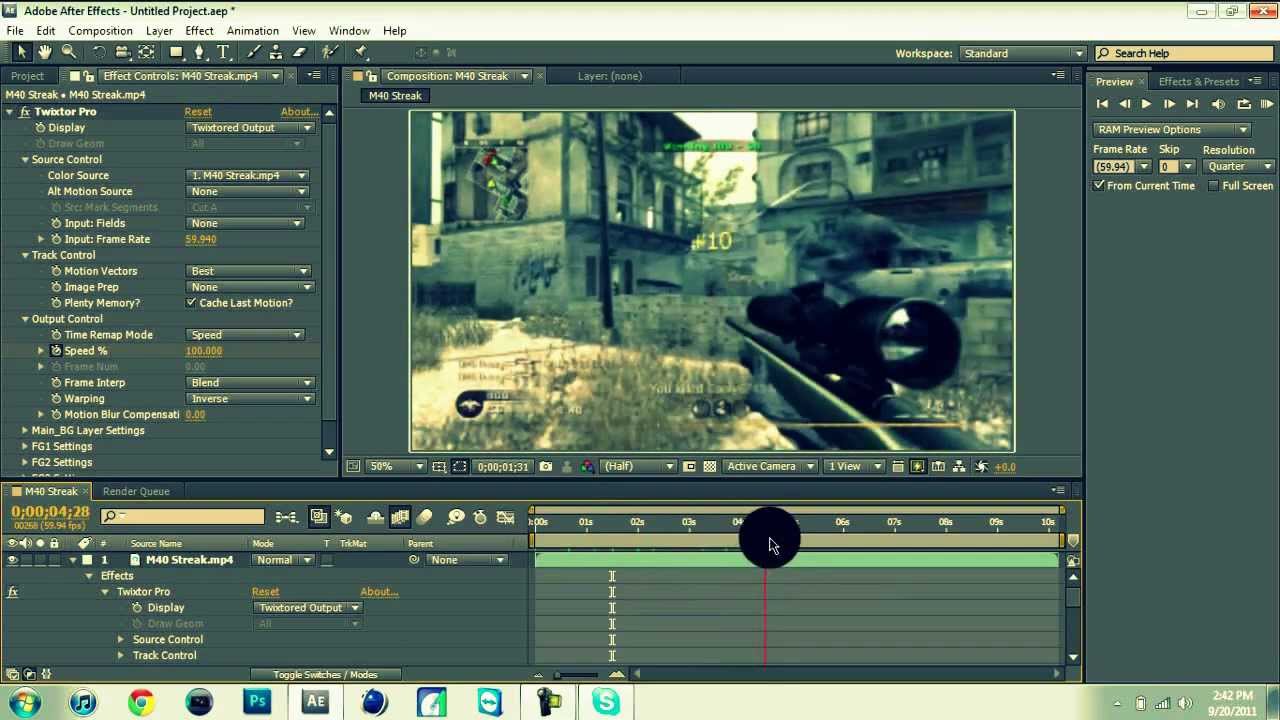The width and height of the screenshot is (1280, 720).
Task: Expand the Main_BG Layer Settings group
Action: (x=25, y=431)
